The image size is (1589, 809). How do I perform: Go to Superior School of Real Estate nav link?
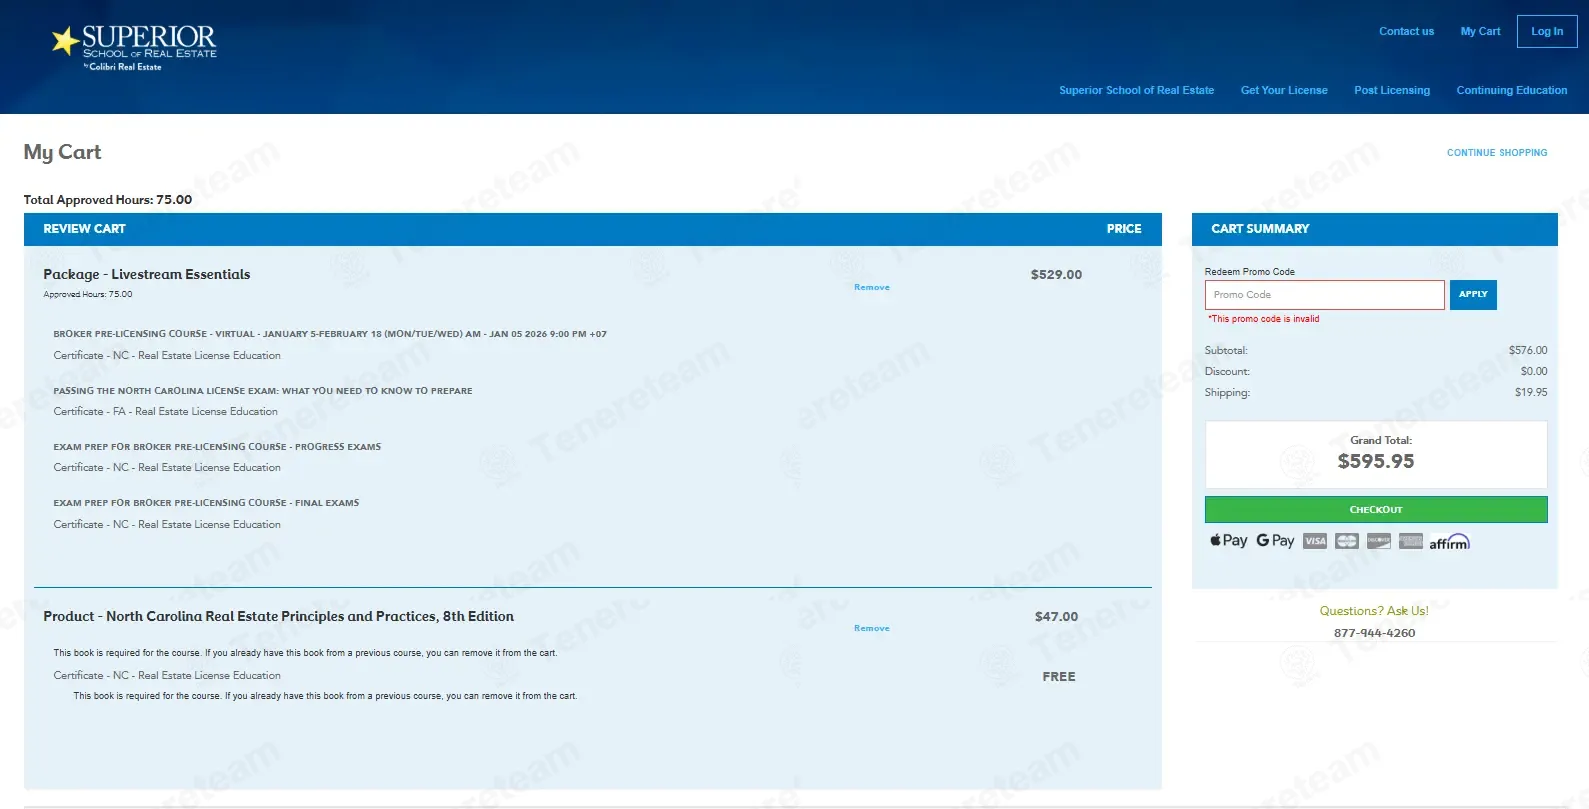click(x=1136, y=90)
